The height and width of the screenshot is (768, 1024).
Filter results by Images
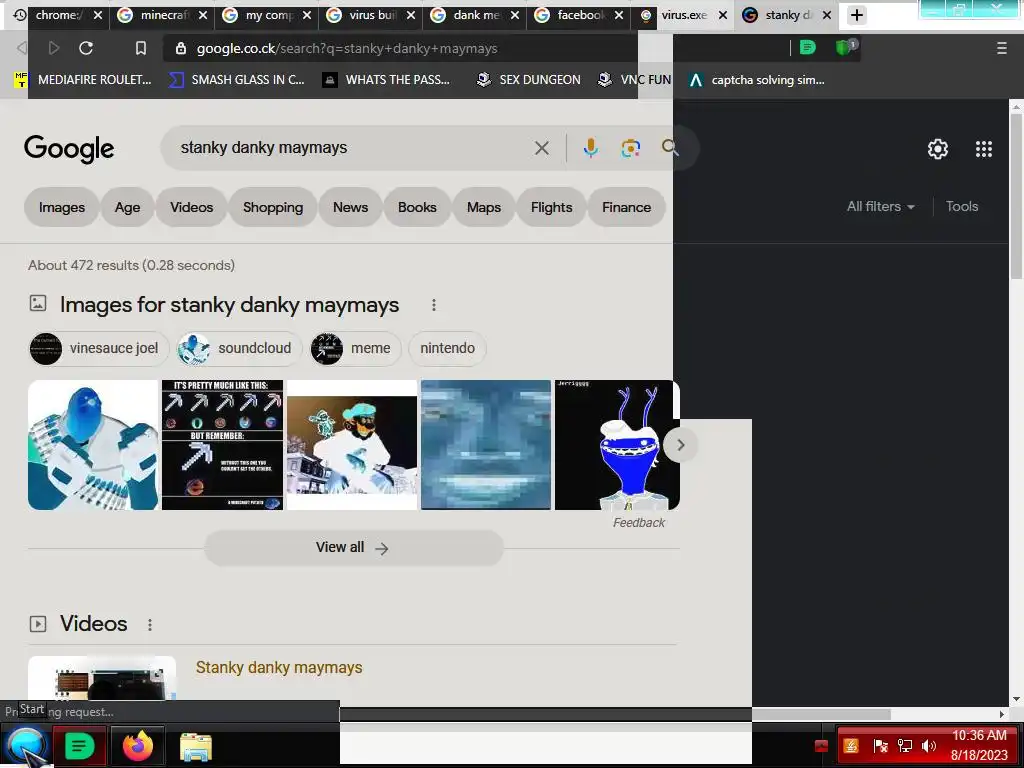[61, 208]
